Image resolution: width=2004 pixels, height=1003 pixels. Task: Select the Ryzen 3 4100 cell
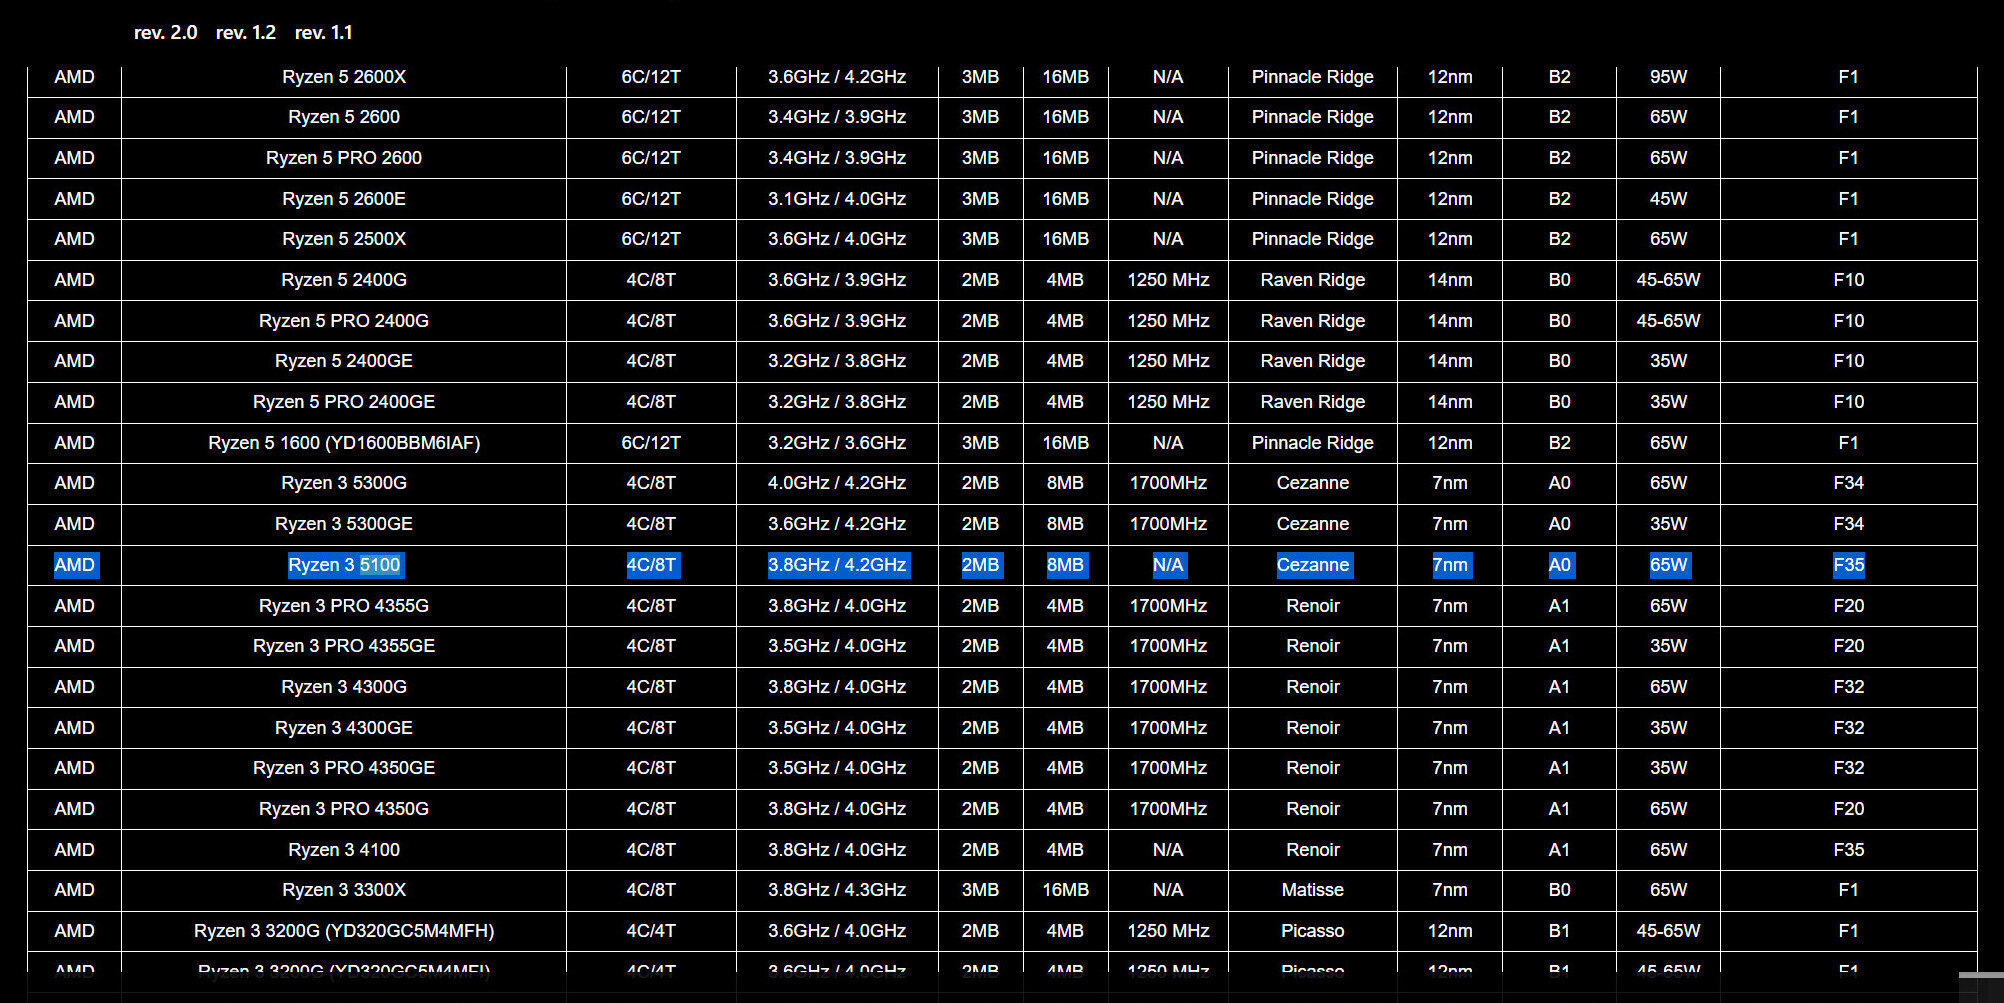point(344,850)
